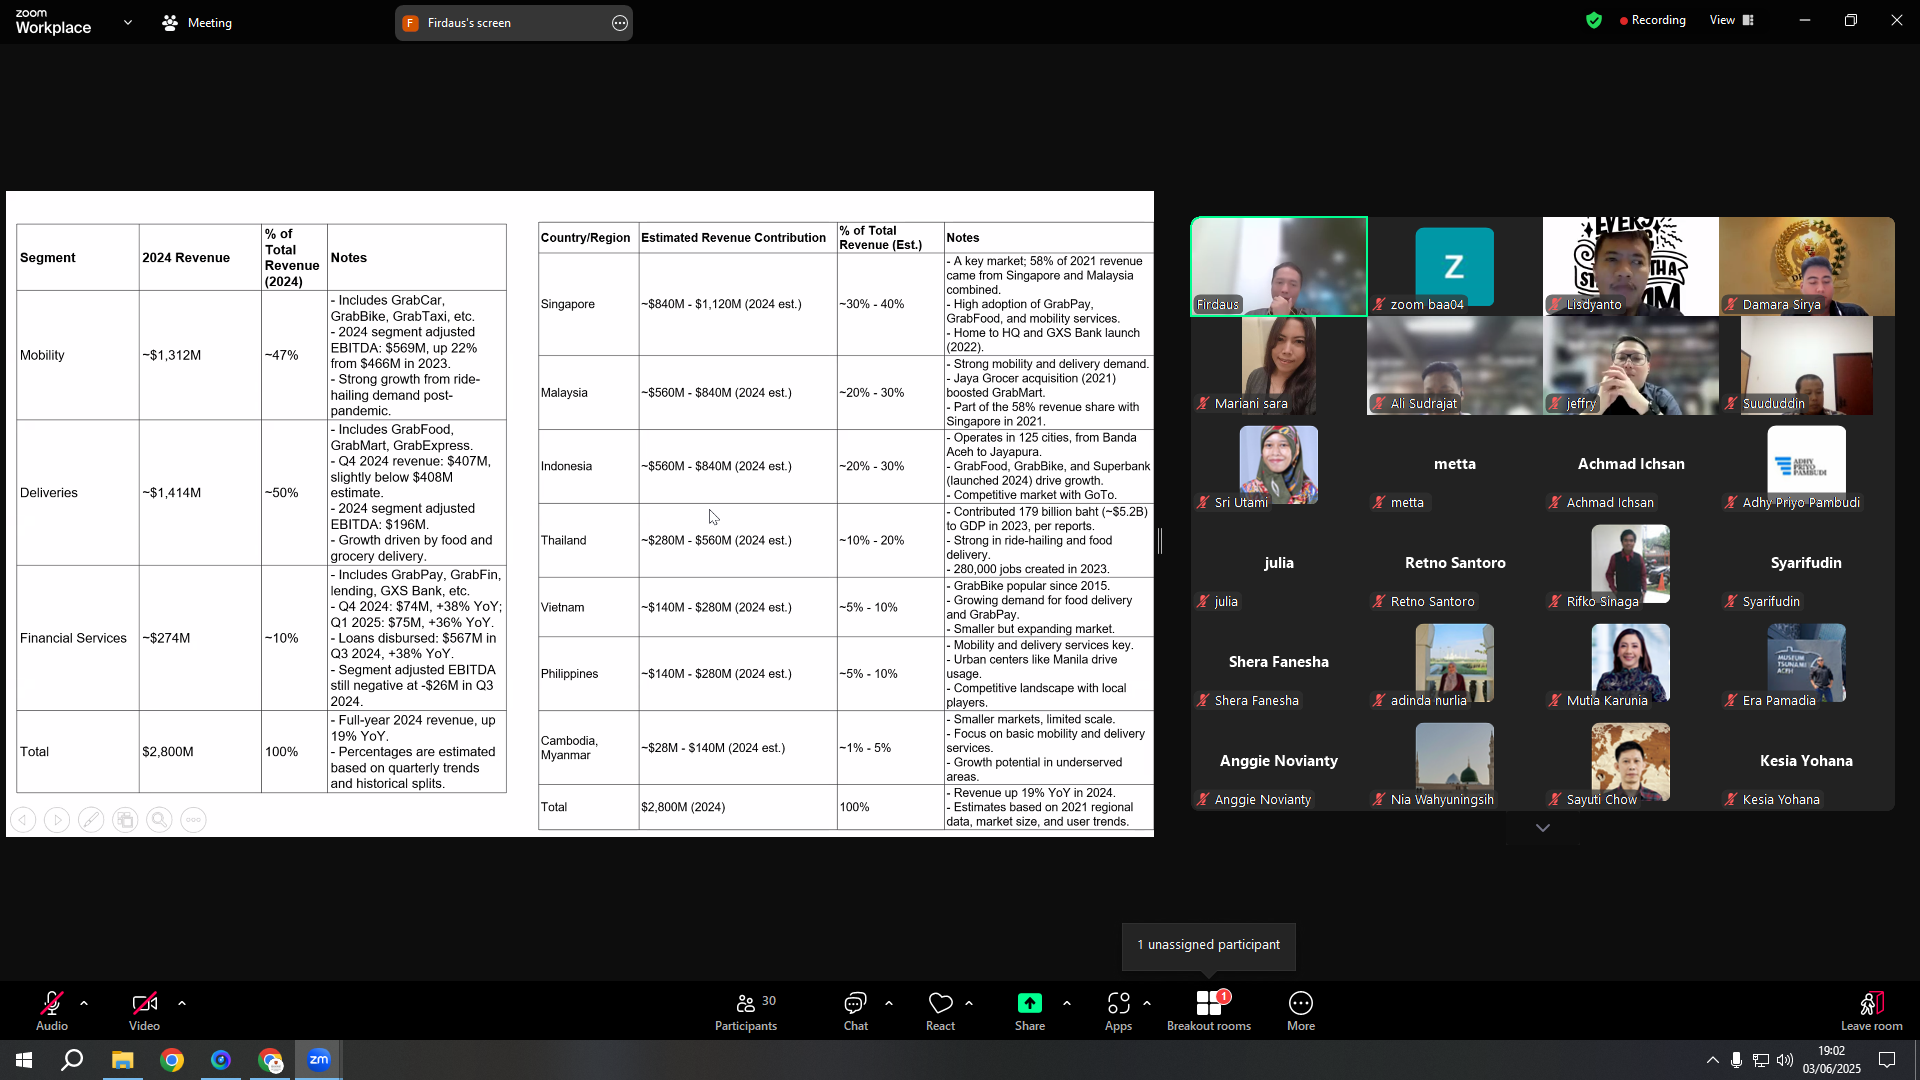
Task: Click the Recording indicator
Action: tap(1653, 20)
